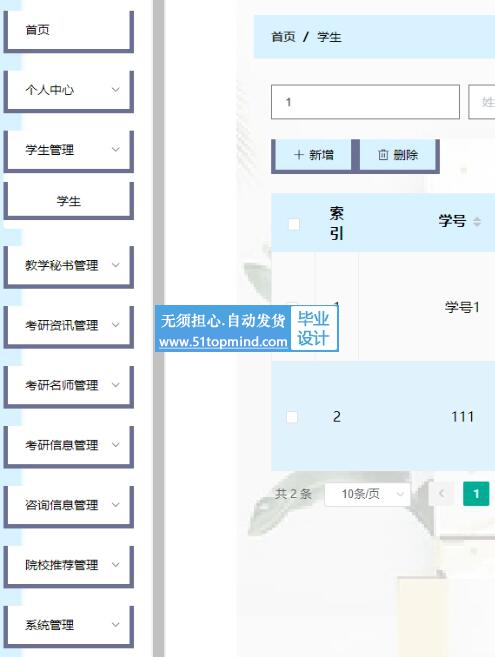Check the checkbox for row 2
The height and width of the screenshot is (657, 495).
pyautogui.click(x=292, y=417)
